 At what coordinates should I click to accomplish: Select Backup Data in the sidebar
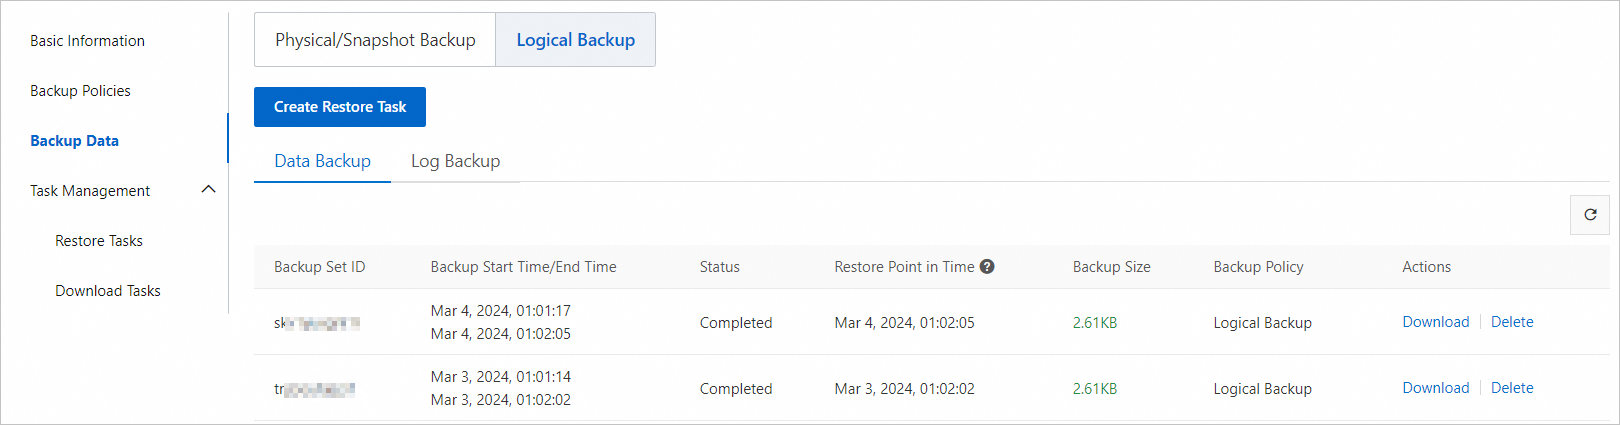click(x=74, y=141)
